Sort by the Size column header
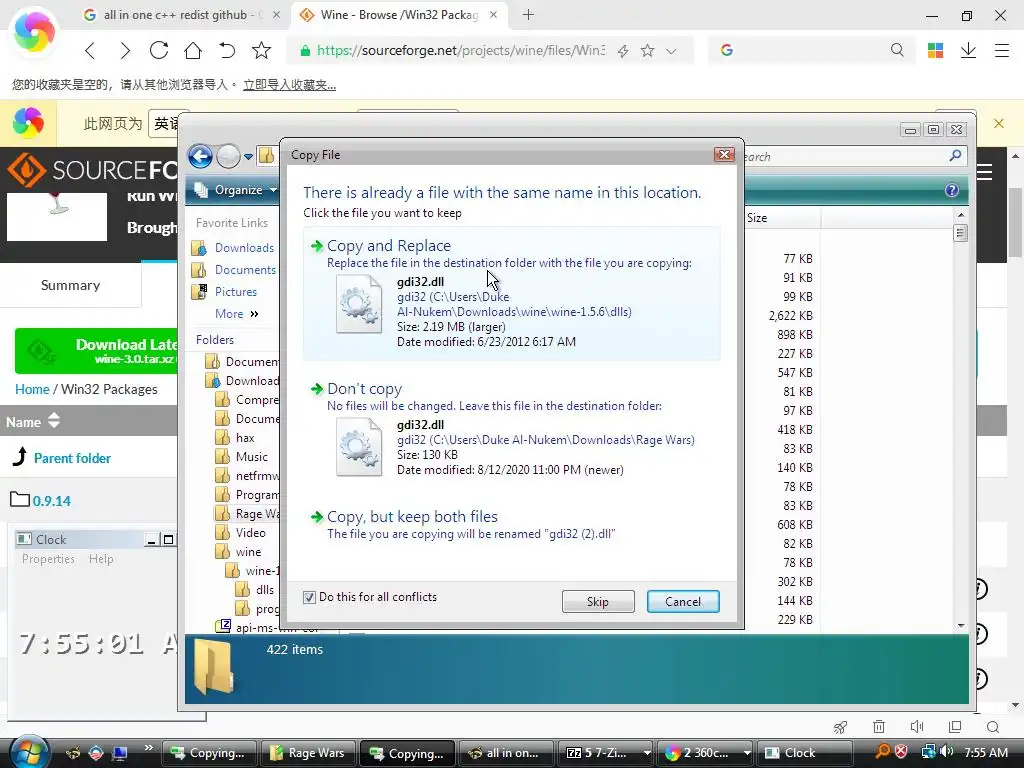 tap(782, 217)
